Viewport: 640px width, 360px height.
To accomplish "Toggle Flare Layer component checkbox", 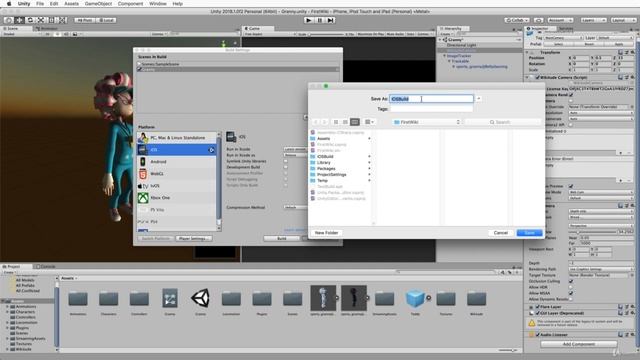I will tap(538, 307).
